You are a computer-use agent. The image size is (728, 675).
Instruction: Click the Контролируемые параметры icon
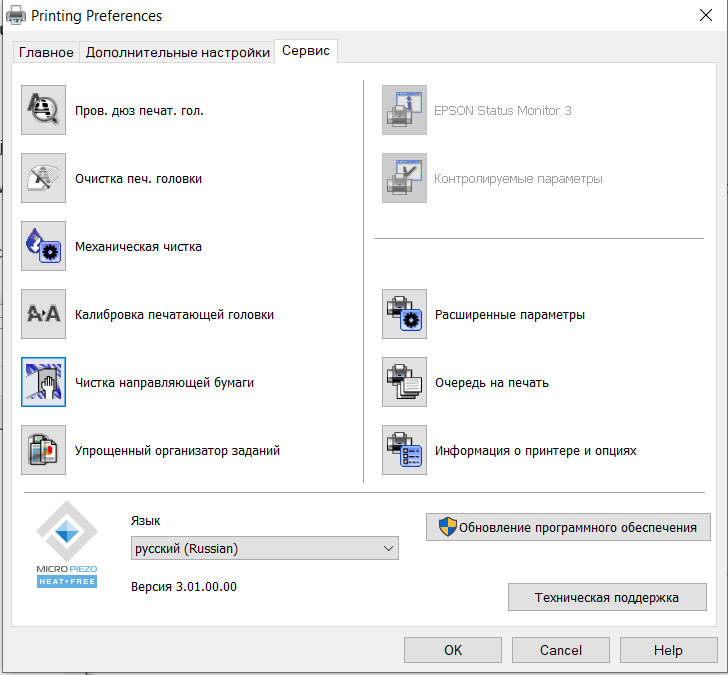click(x=404, y=178)
